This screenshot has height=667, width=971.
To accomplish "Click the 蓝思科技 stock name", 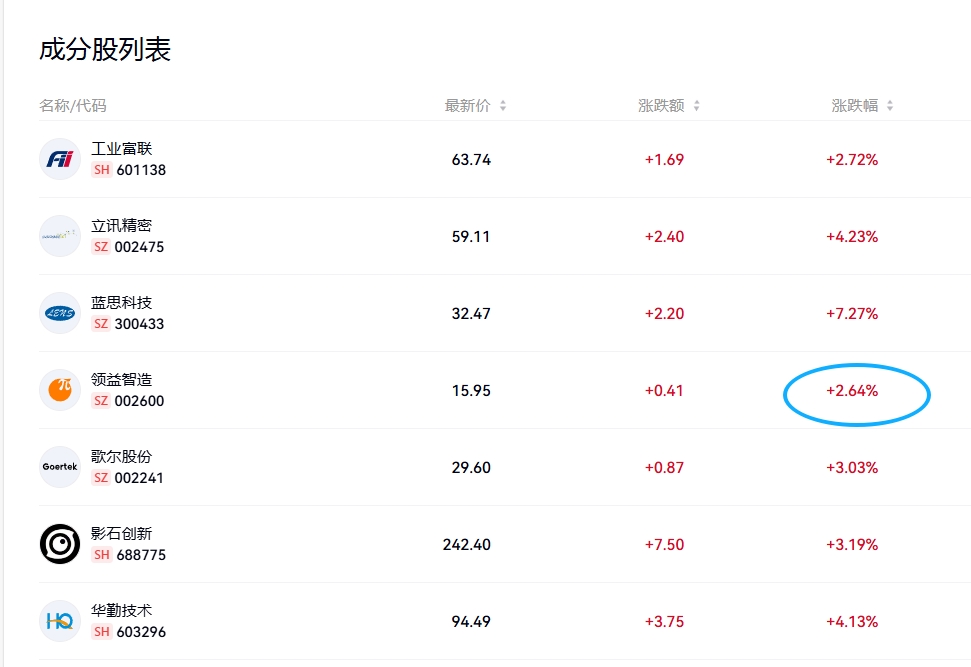I will pyautogui.click(x=122, y=303).
